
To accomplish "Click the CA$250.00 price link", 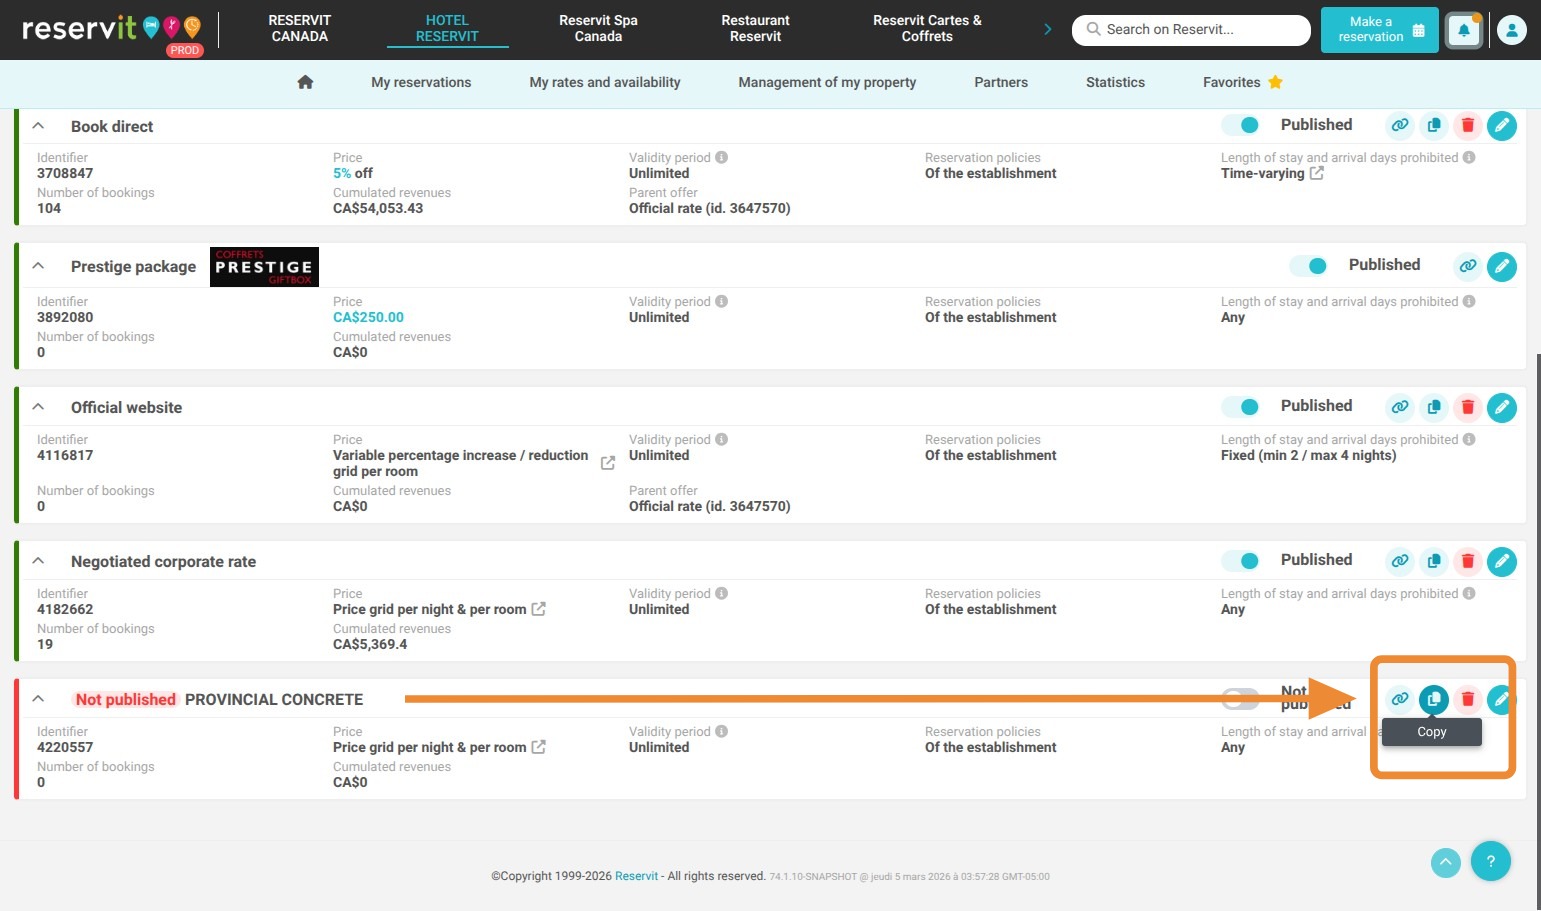I will (368, 317).
